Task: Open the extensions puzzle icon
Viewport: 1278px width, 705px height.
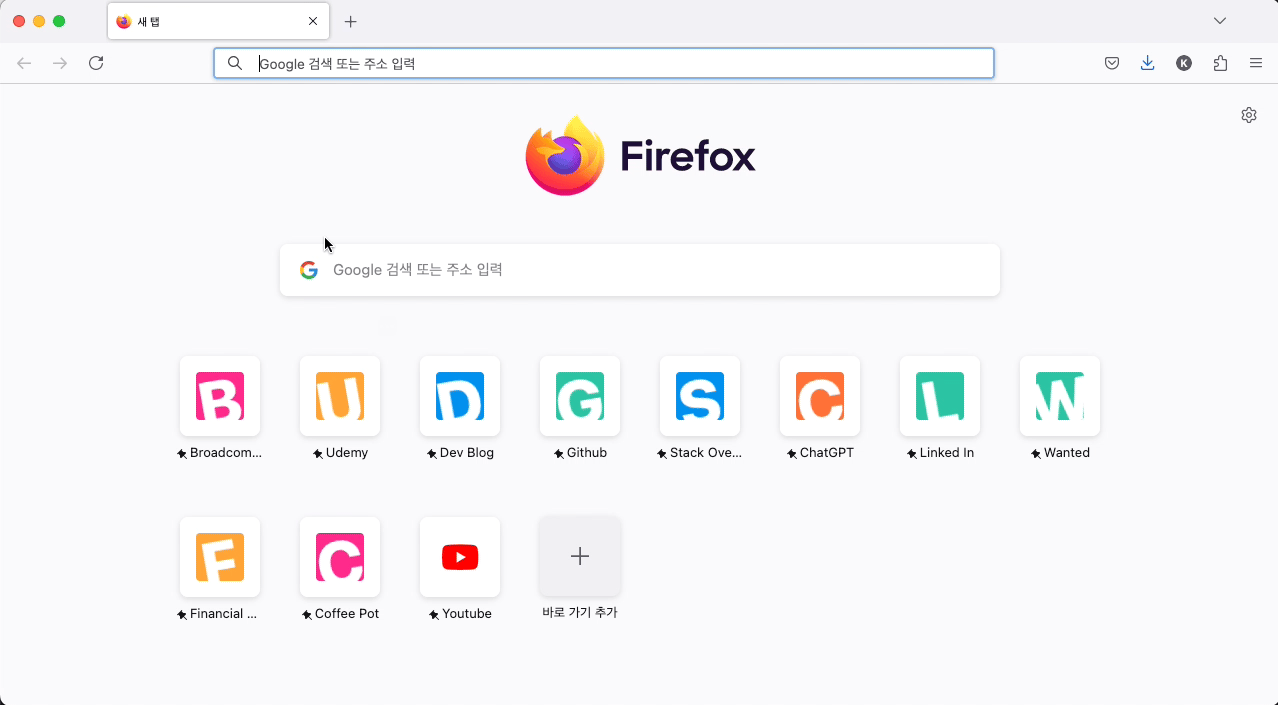Action: tap(1220, 63)
